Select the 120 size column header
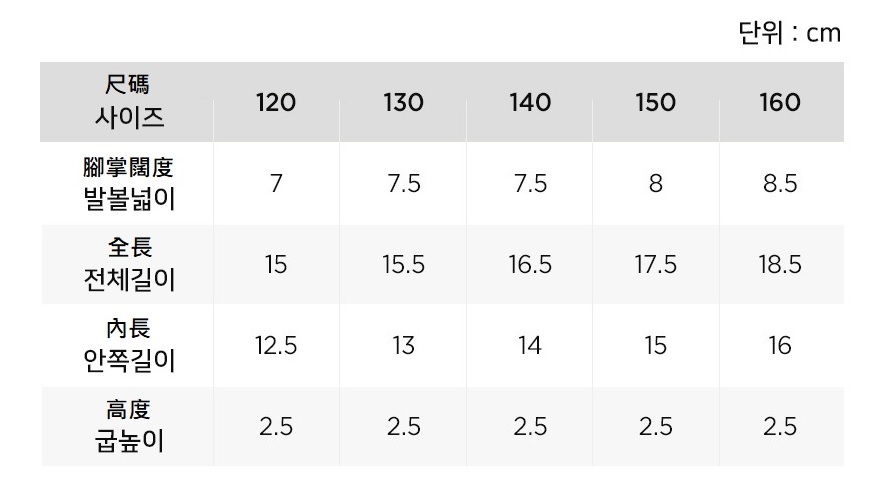The image size is (890, 494). tap(276, 103)
